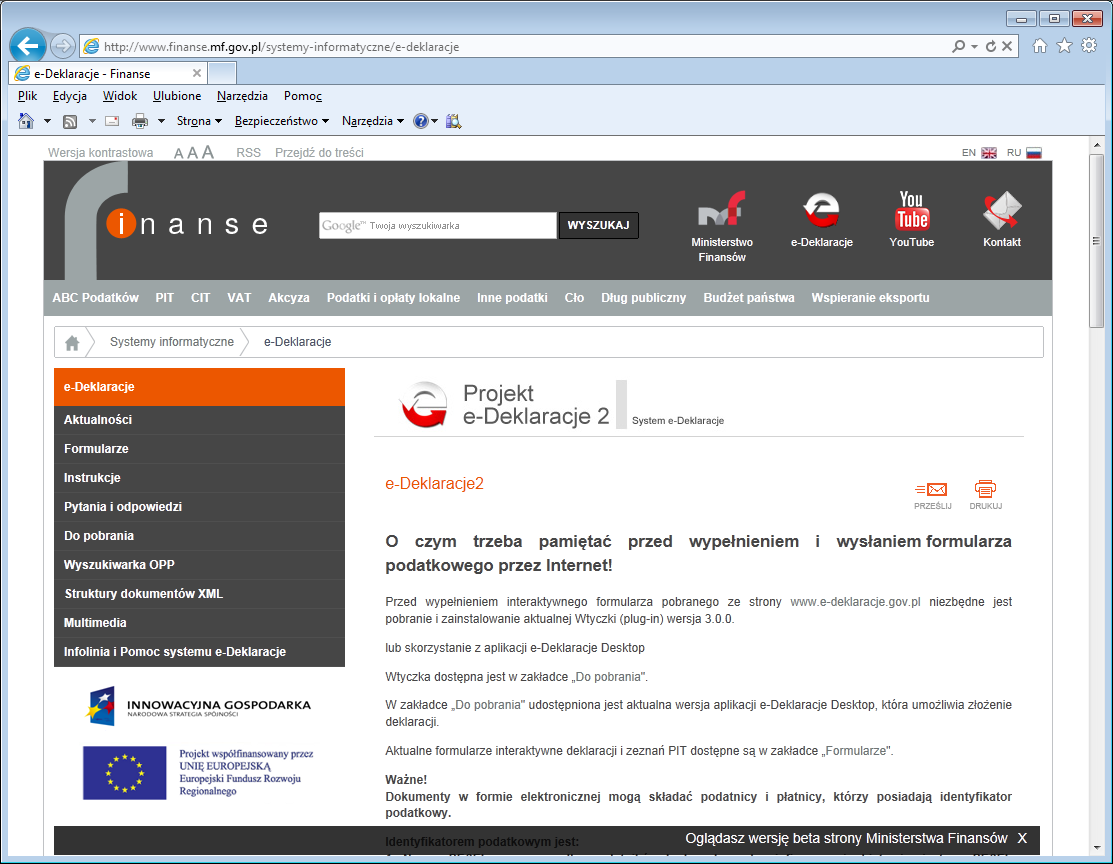Screen dimensions: 1113x864
Task: Click Przejdź do treści link
Action: pyautogui.click(x=319, y=153)
